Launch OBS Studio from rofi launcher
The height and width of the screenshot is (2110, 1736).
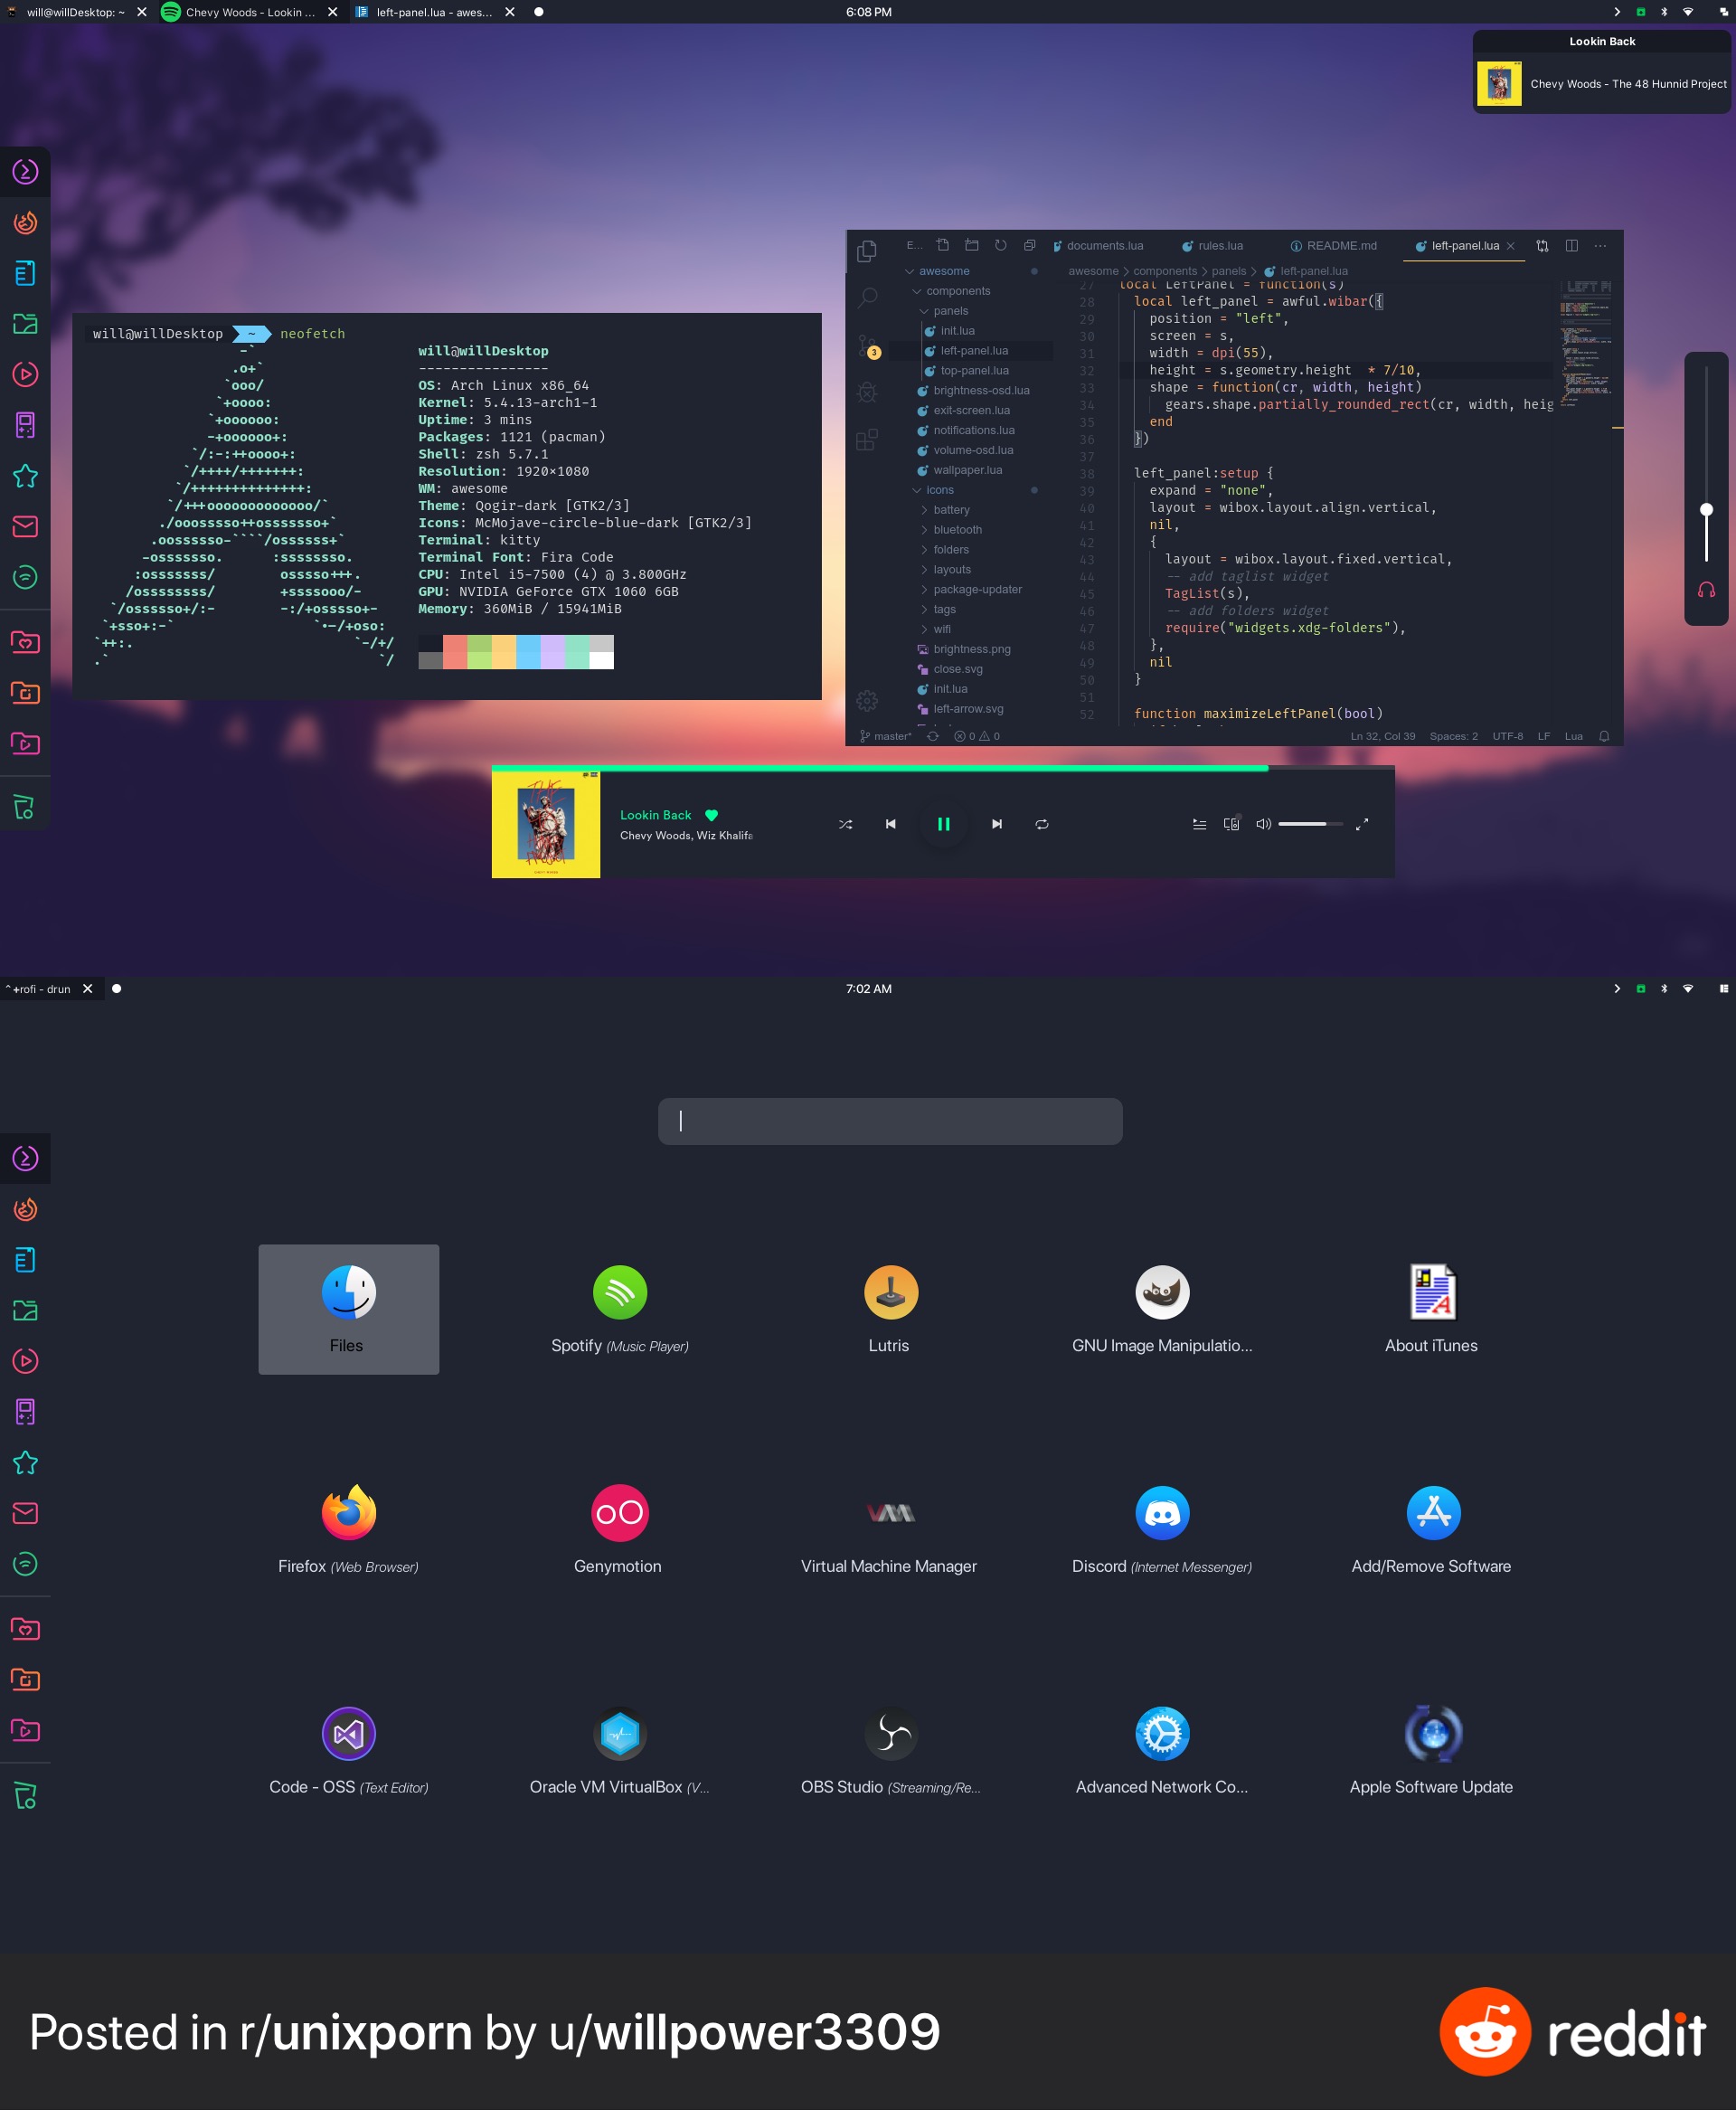(890, 1750)
